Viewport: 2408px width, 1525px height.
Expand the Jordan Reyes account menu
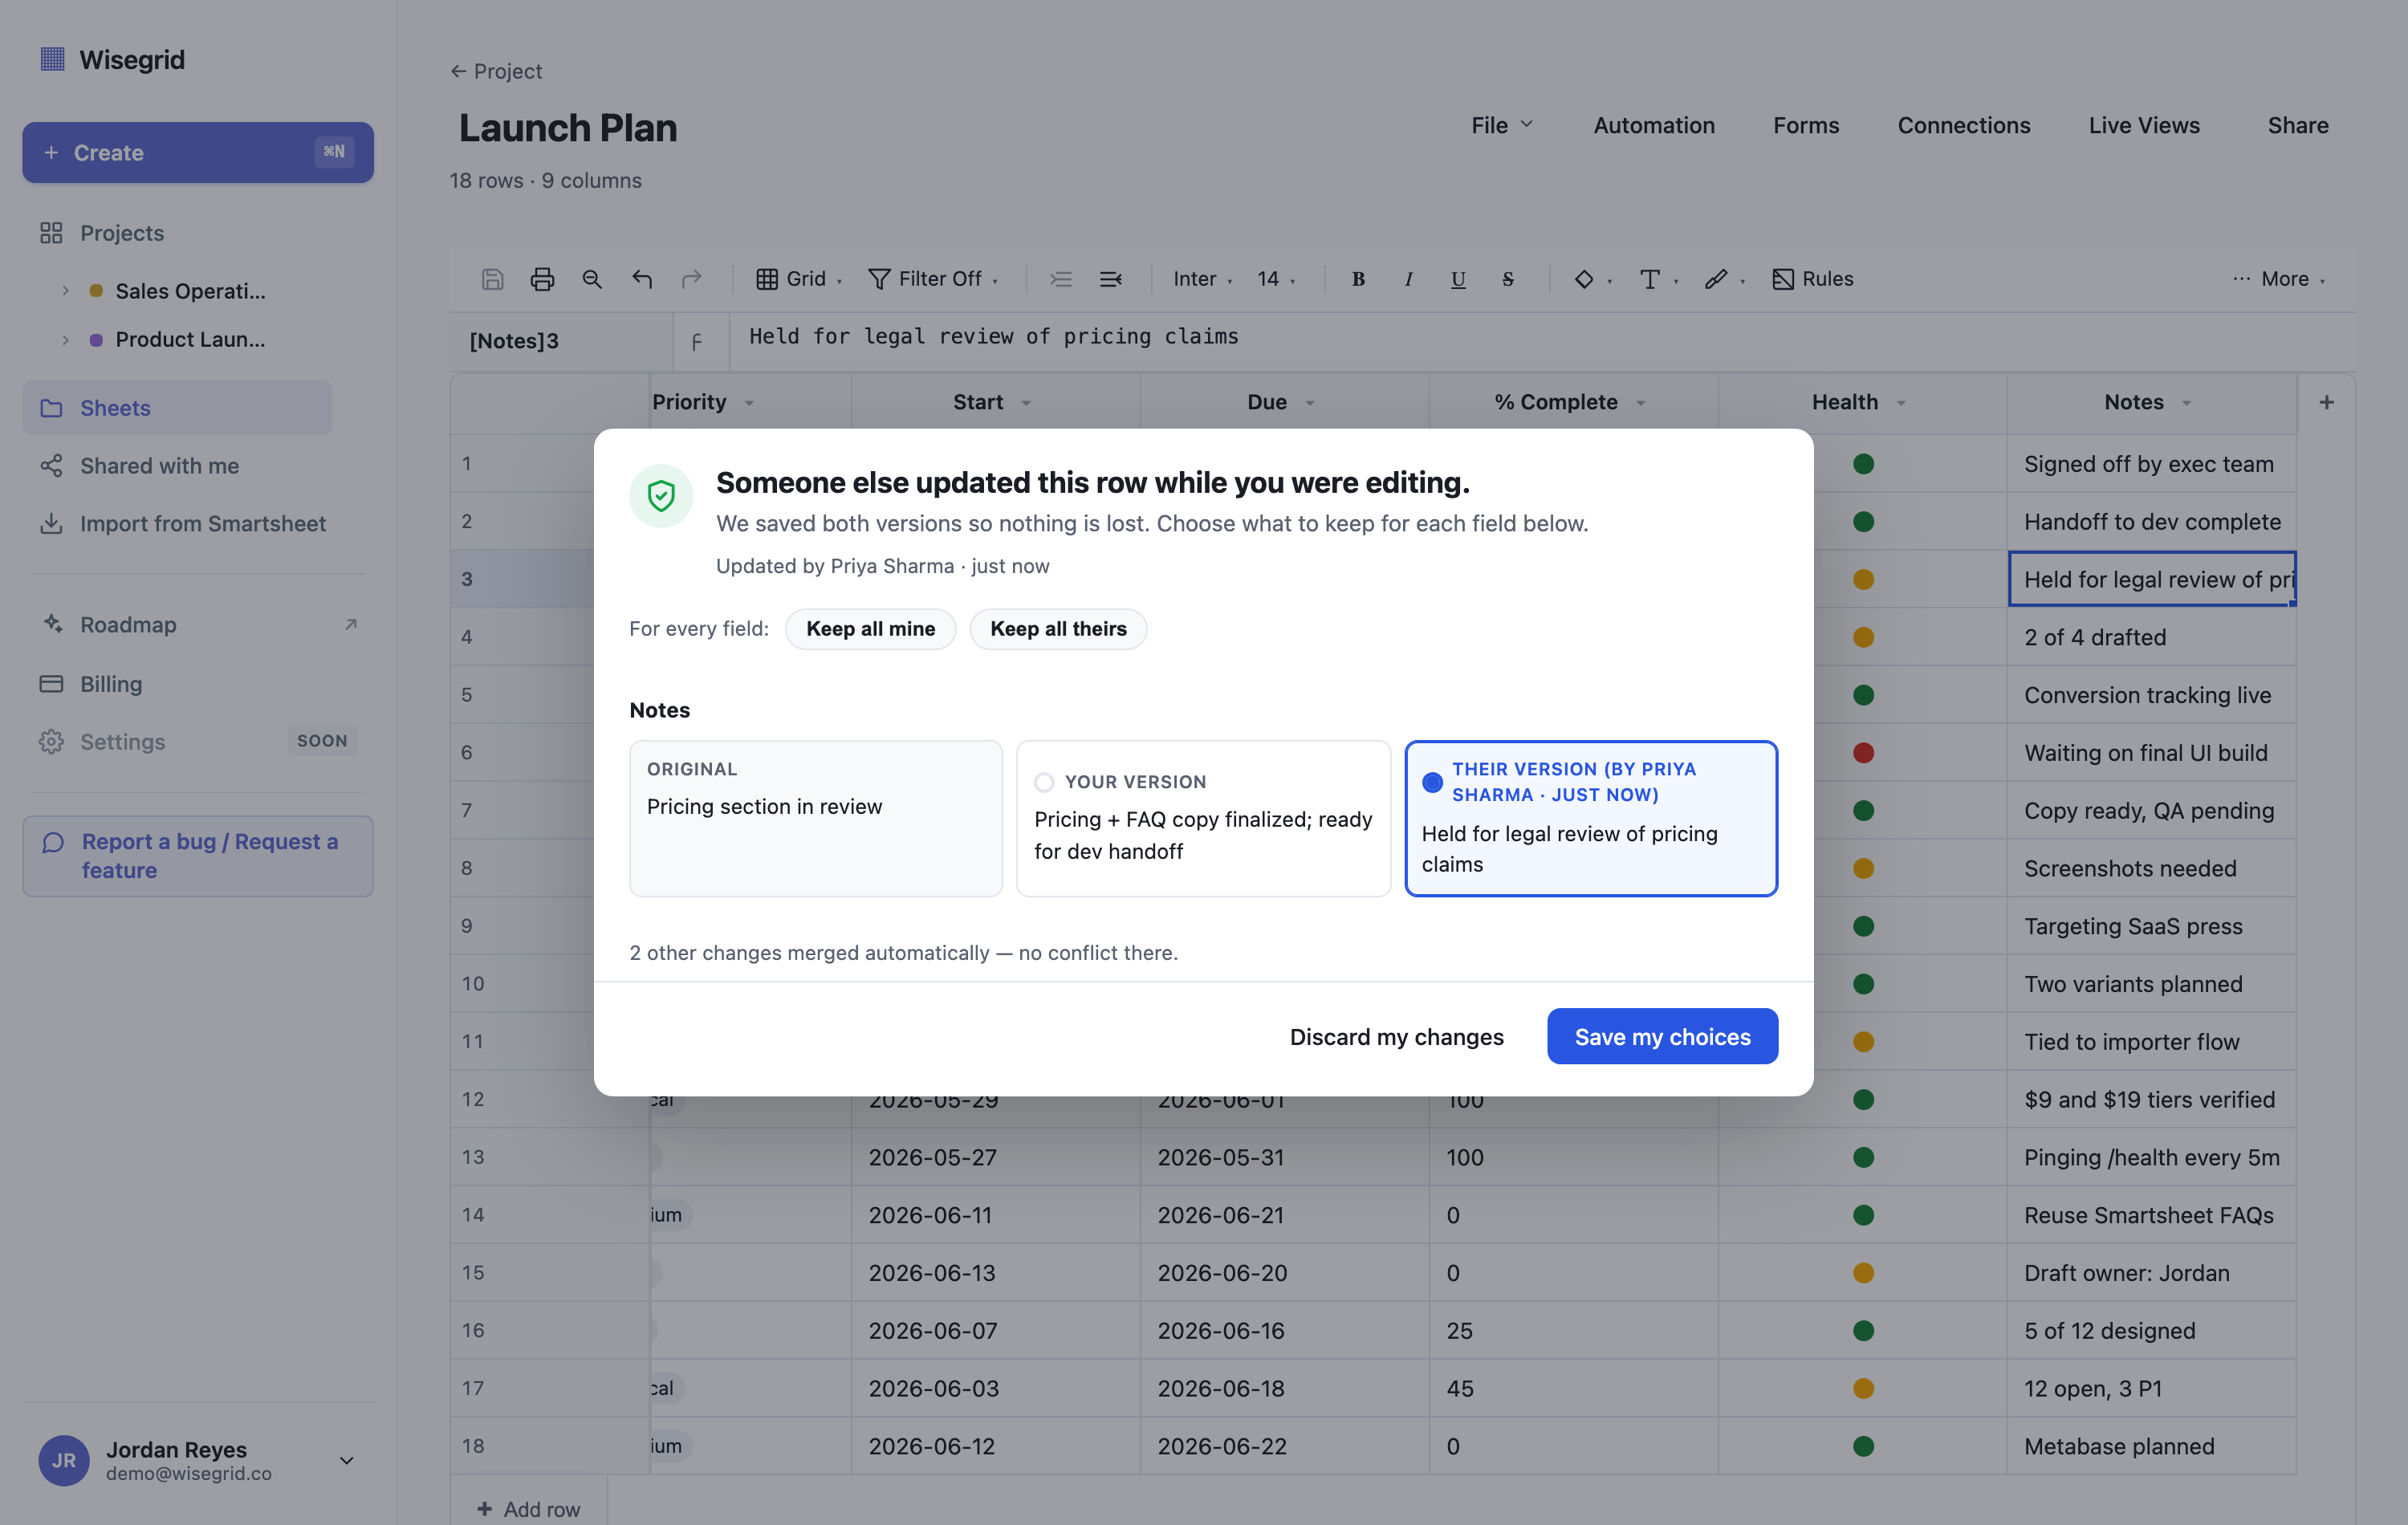click(x=347, y=1460)
